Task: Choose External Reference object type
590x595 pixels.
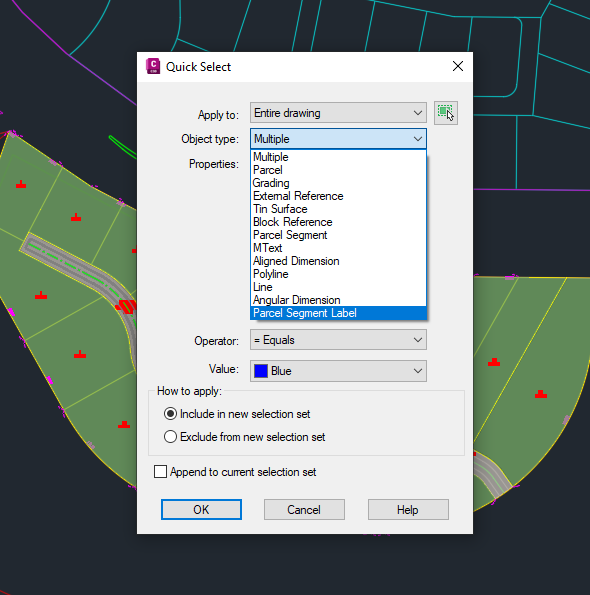Action: click(x=338, y=196)
